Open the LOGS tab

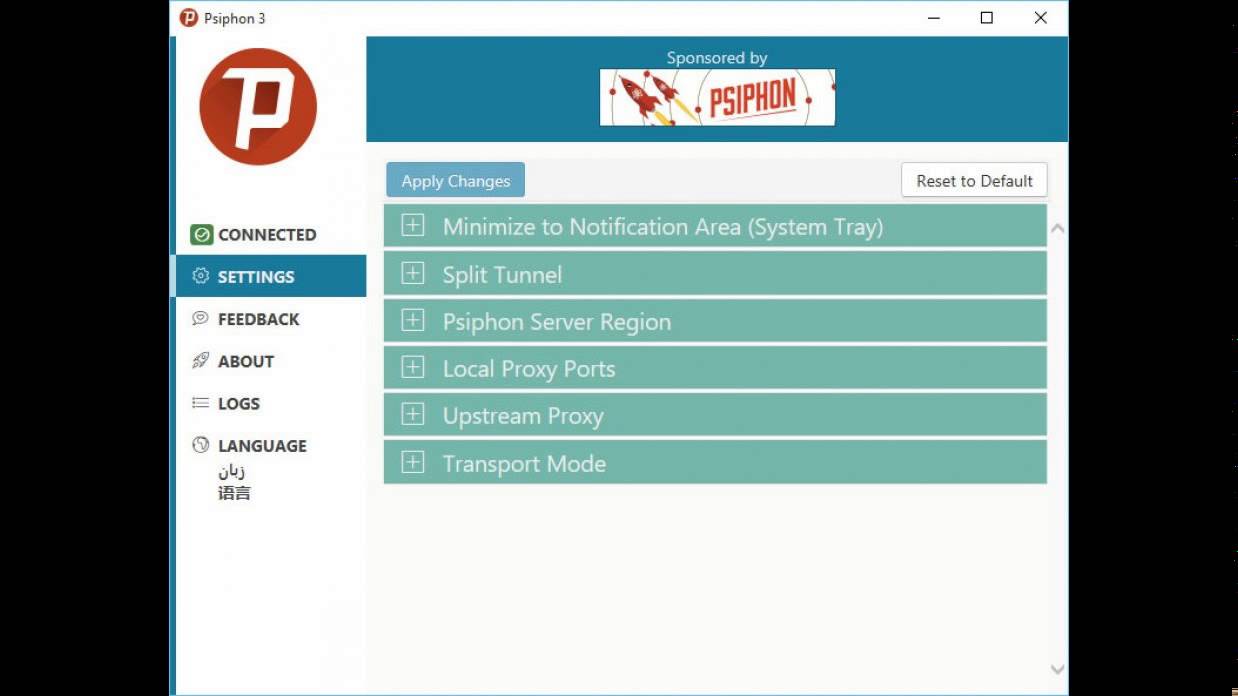pos(271,403)
